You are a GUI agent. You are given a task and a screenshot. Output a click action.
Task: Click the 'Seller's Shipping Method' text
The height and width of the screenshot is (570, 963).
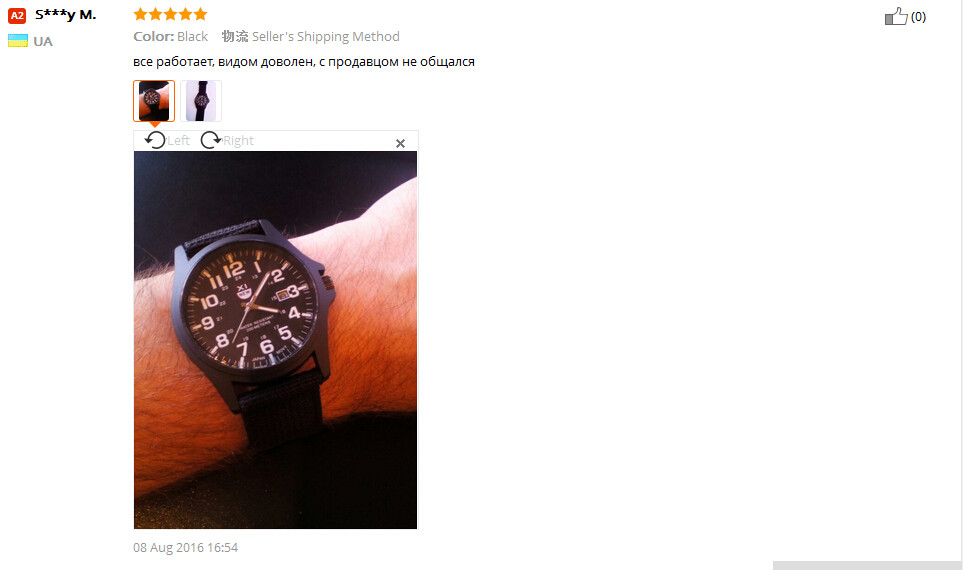[326, 36]
